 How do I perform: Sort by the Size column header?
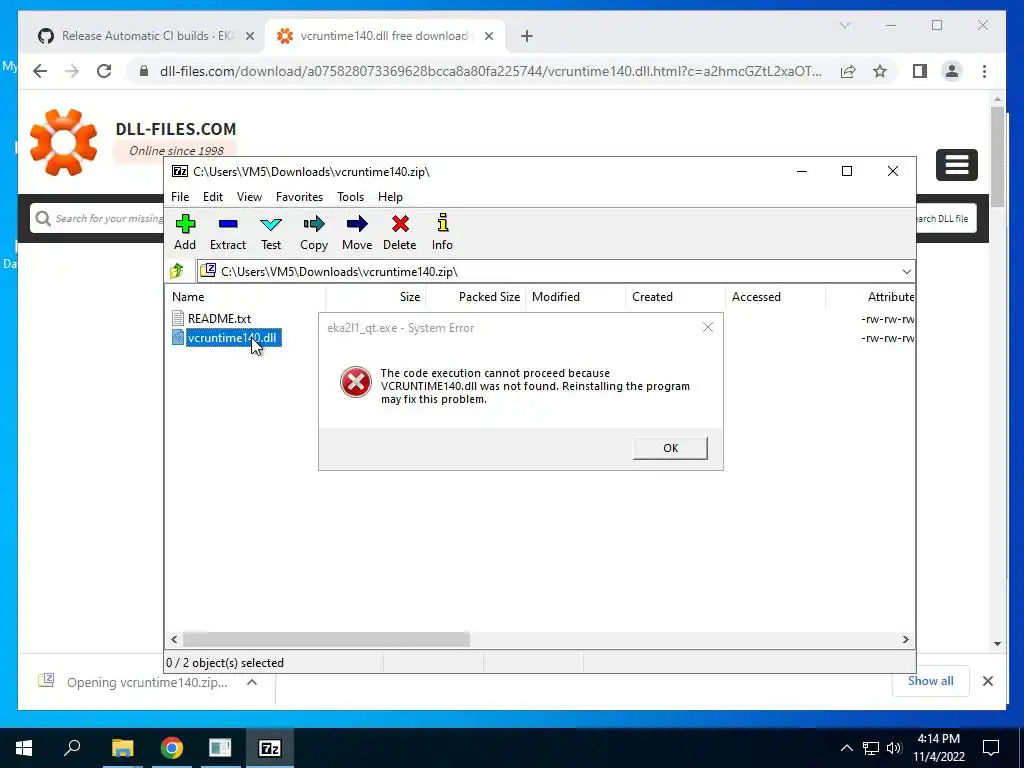376,296
